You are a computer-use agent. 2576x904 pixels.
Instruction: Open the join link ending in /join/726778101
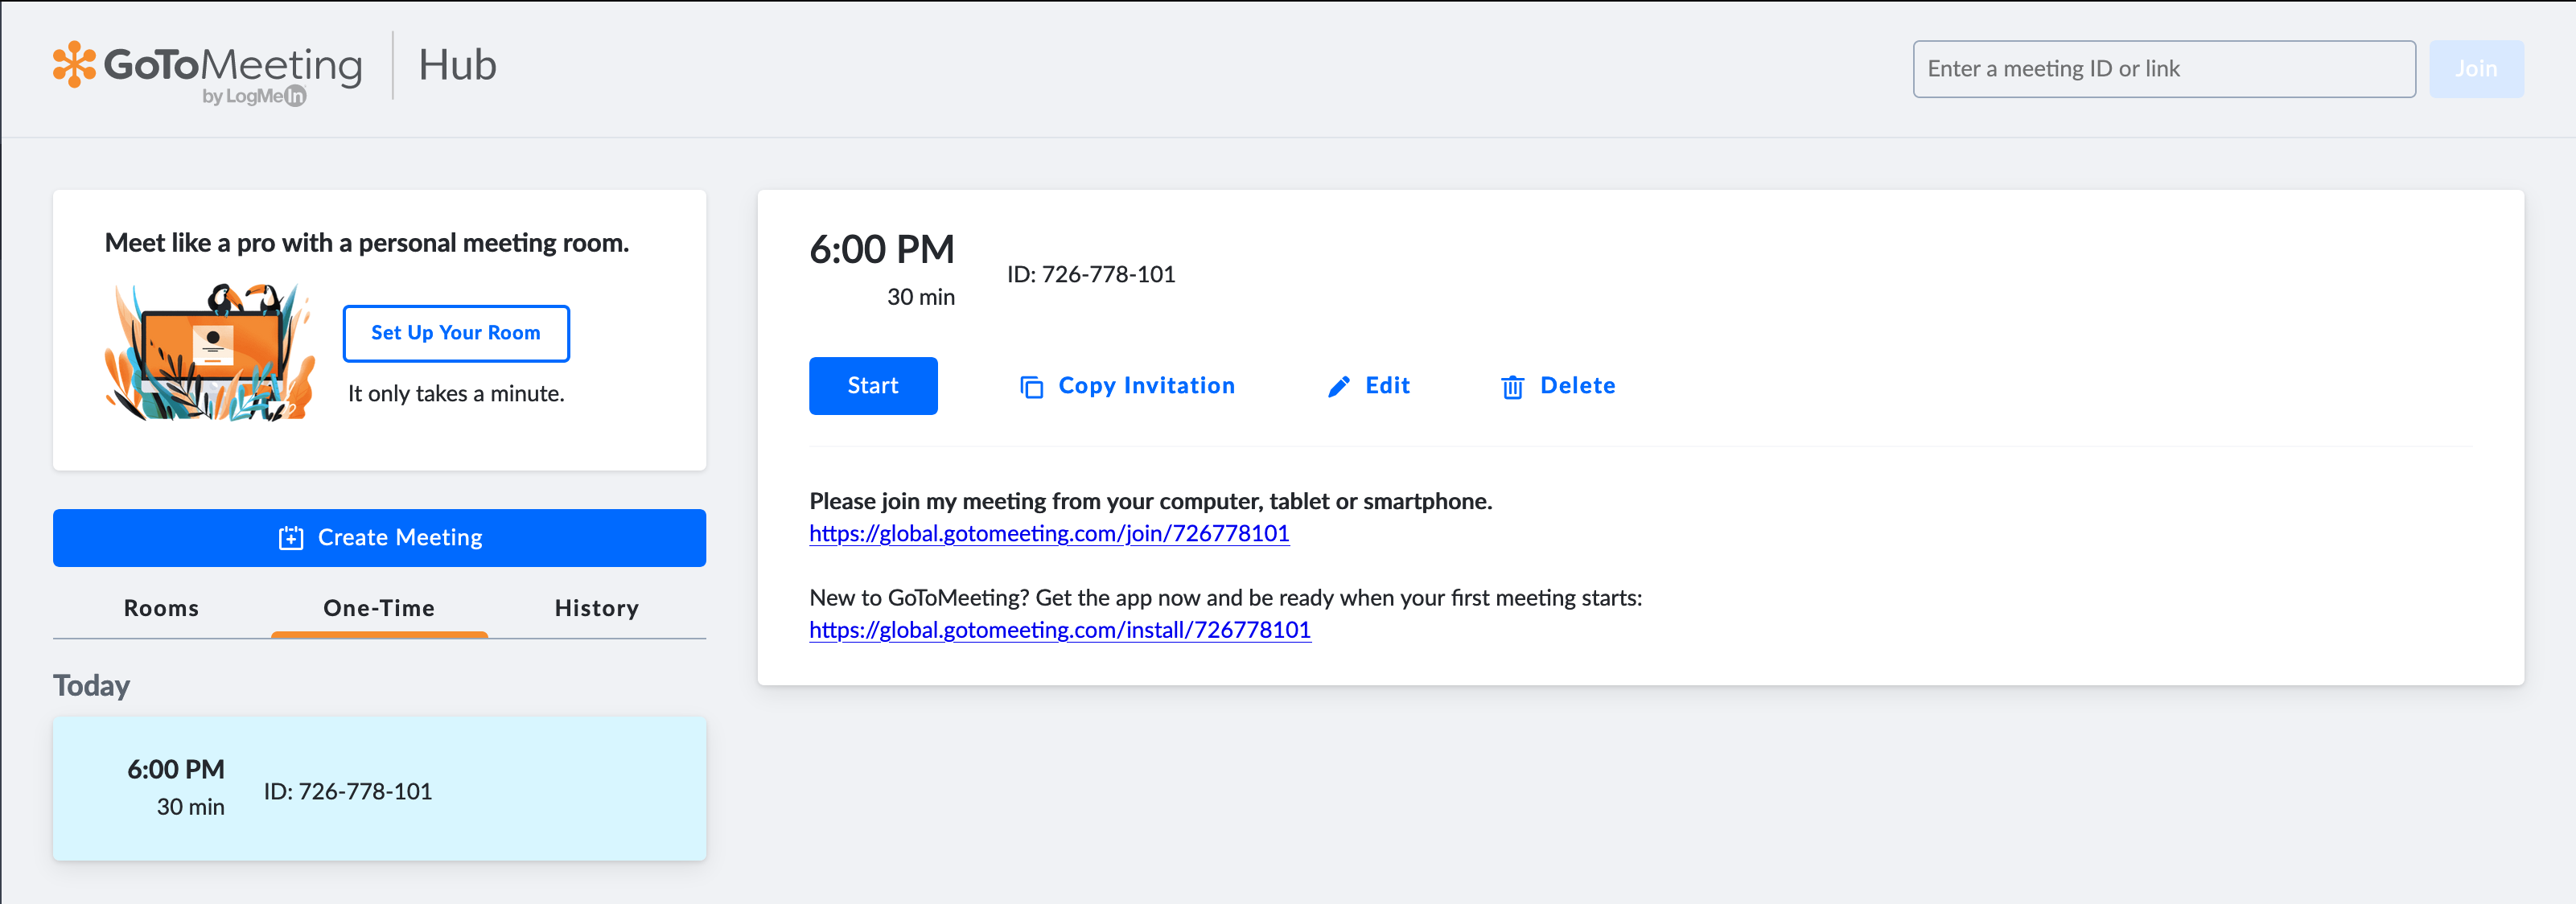click(1049, 533)
